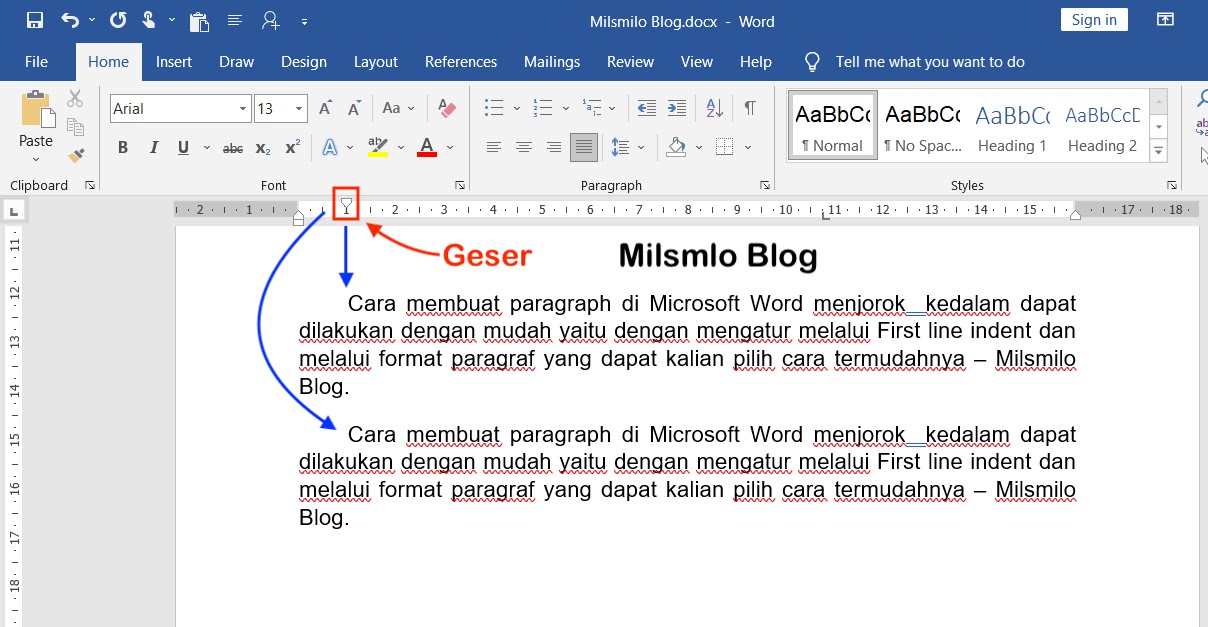Apply the yellow text highlight color
The image size is (1208, 627).
coord(378,148)
